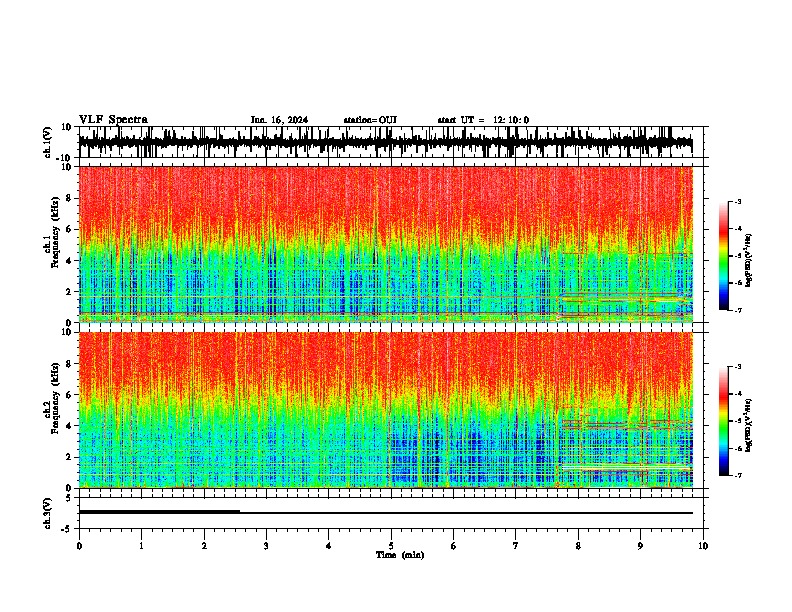Viewport: 792px width, 612px height.
Task: Click the "-7" label on ch.2 color scale
Action: (737, 476)
